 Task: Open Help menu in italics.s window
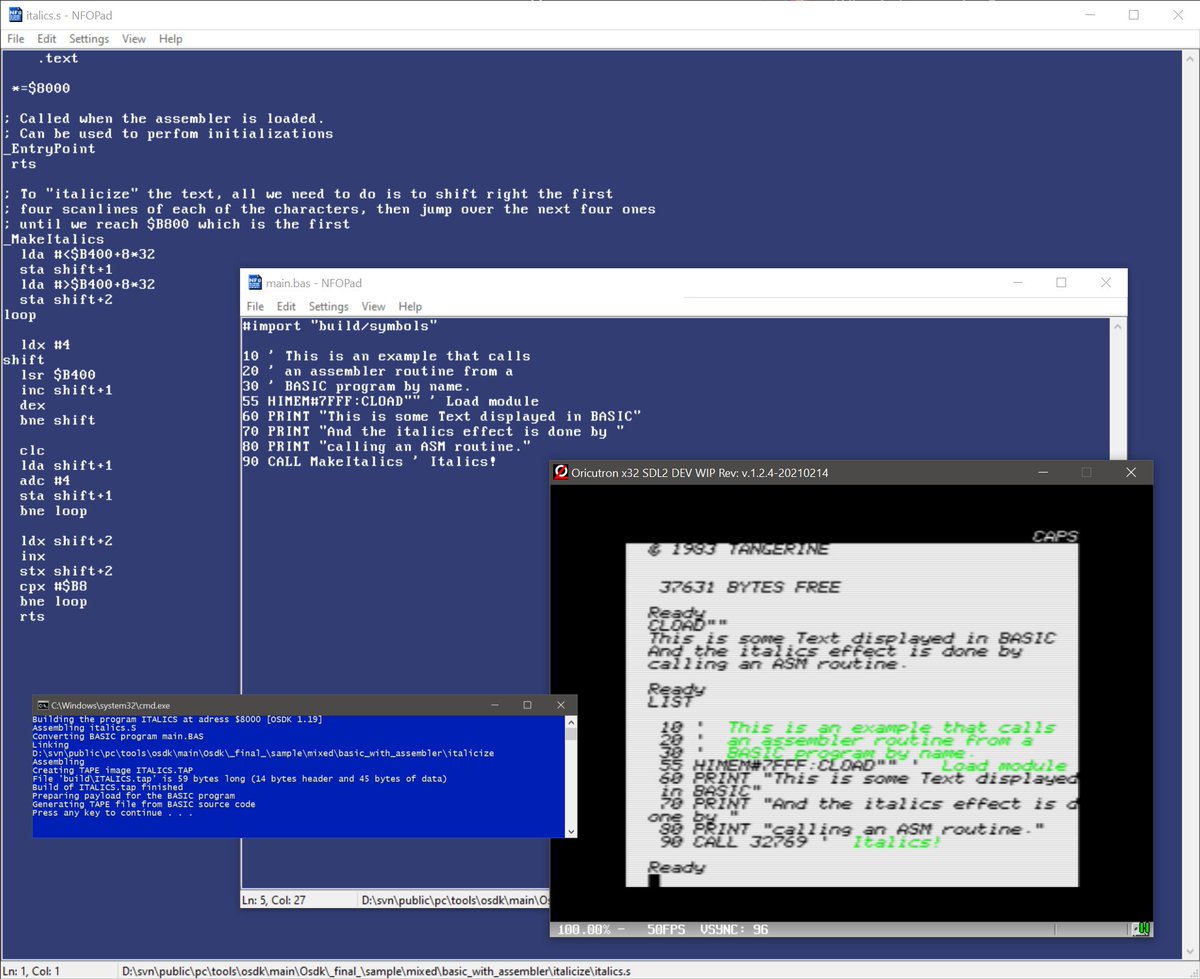coord(171,39)
